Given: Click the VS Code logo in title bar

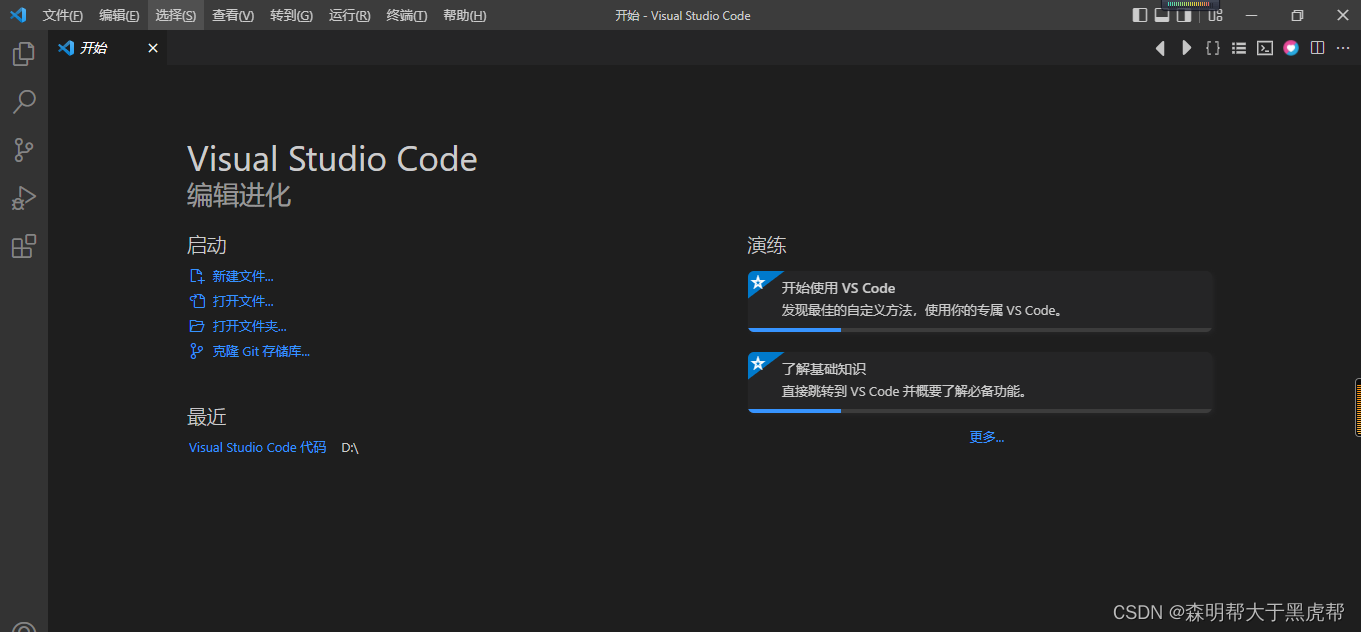Looking at the screenshot, I should click(x=17, y=15).
